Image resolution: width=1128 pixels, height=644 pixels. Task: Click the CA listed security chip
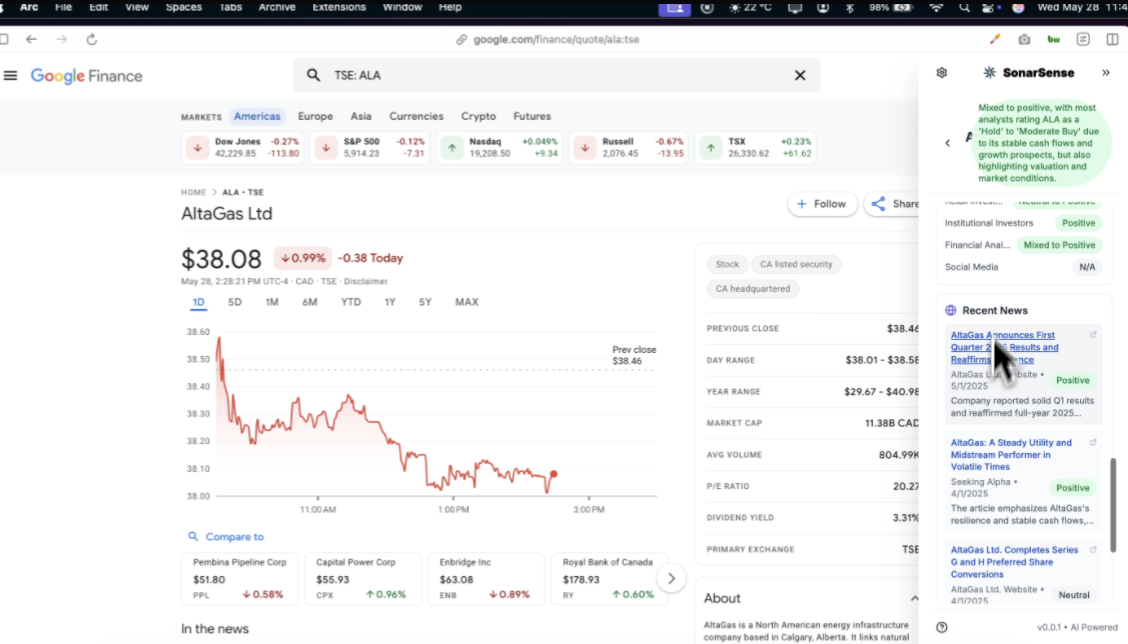[796, 264]
